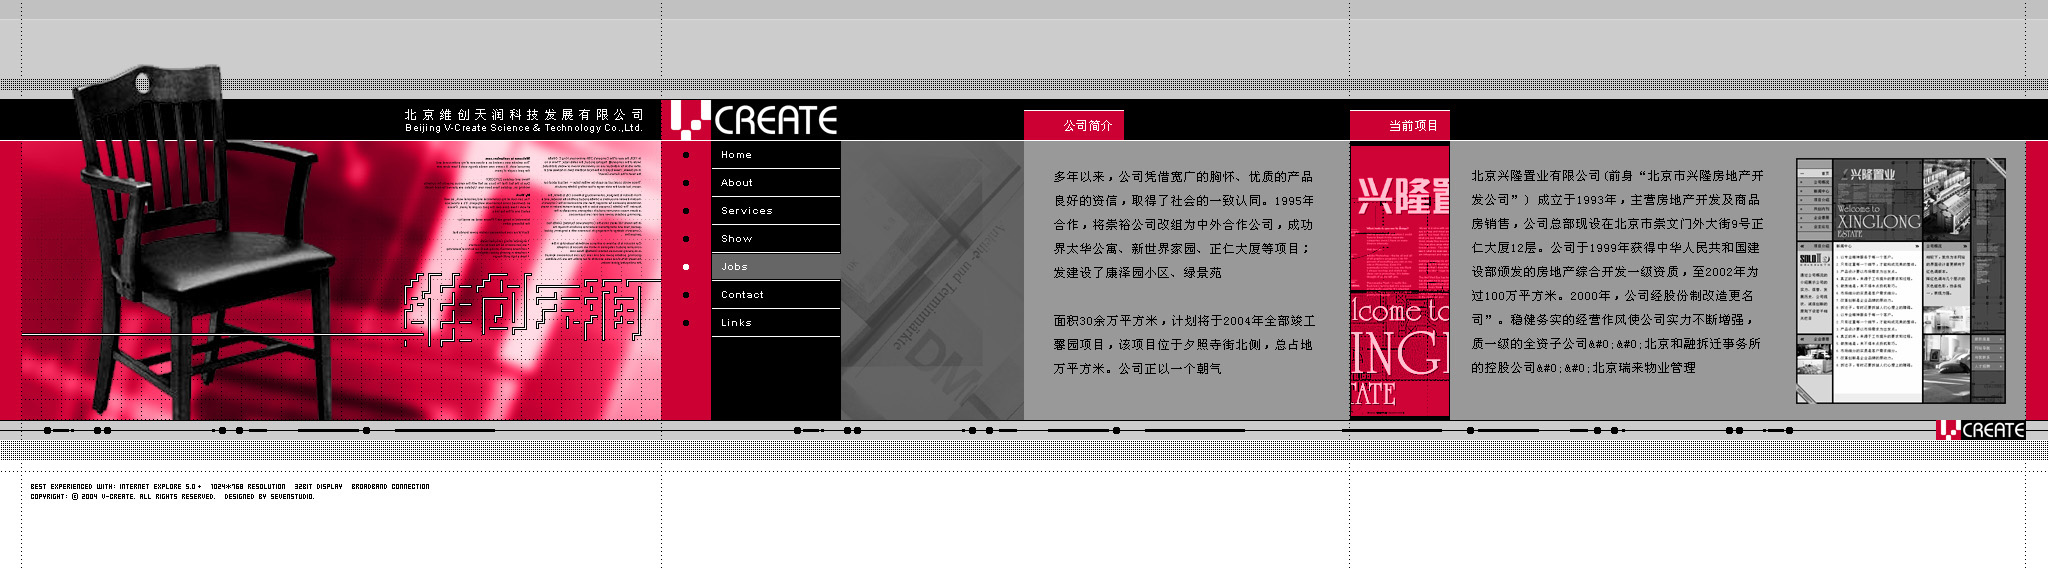This screenshot has width=2048, height=580.
Task: Click the paragraph starting 多年以来
Action: coord(1183,225)
